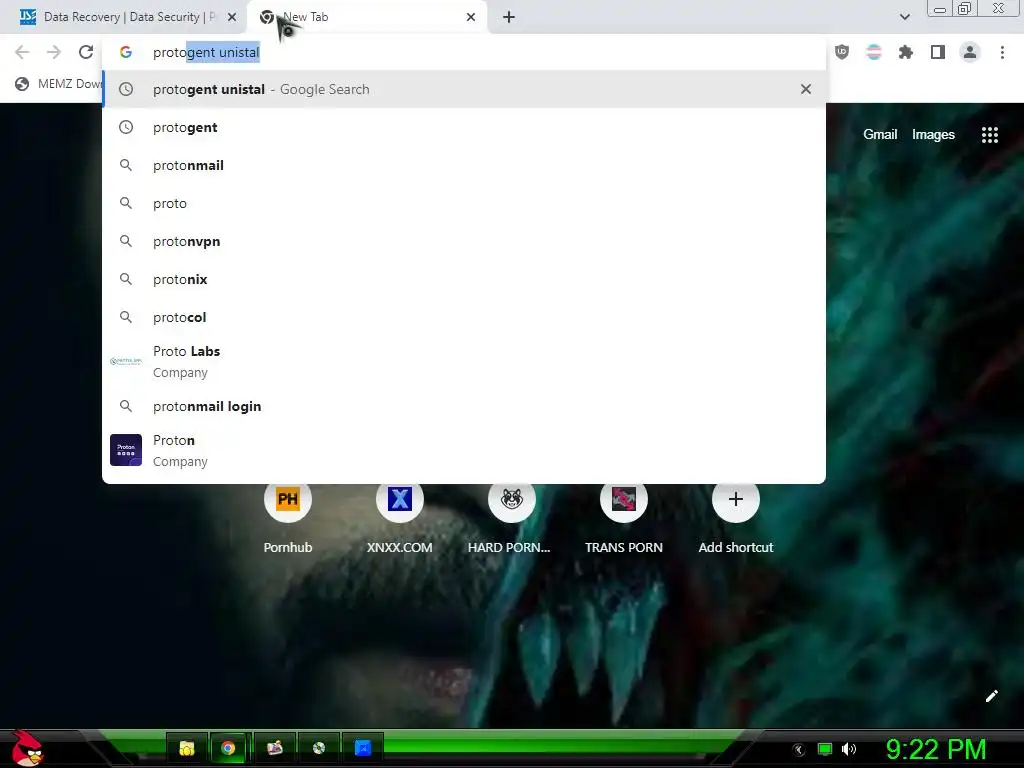Close the New Tab tab
Image resolution: width=1024 pixels, height=768 pixels.
[471, 17]
